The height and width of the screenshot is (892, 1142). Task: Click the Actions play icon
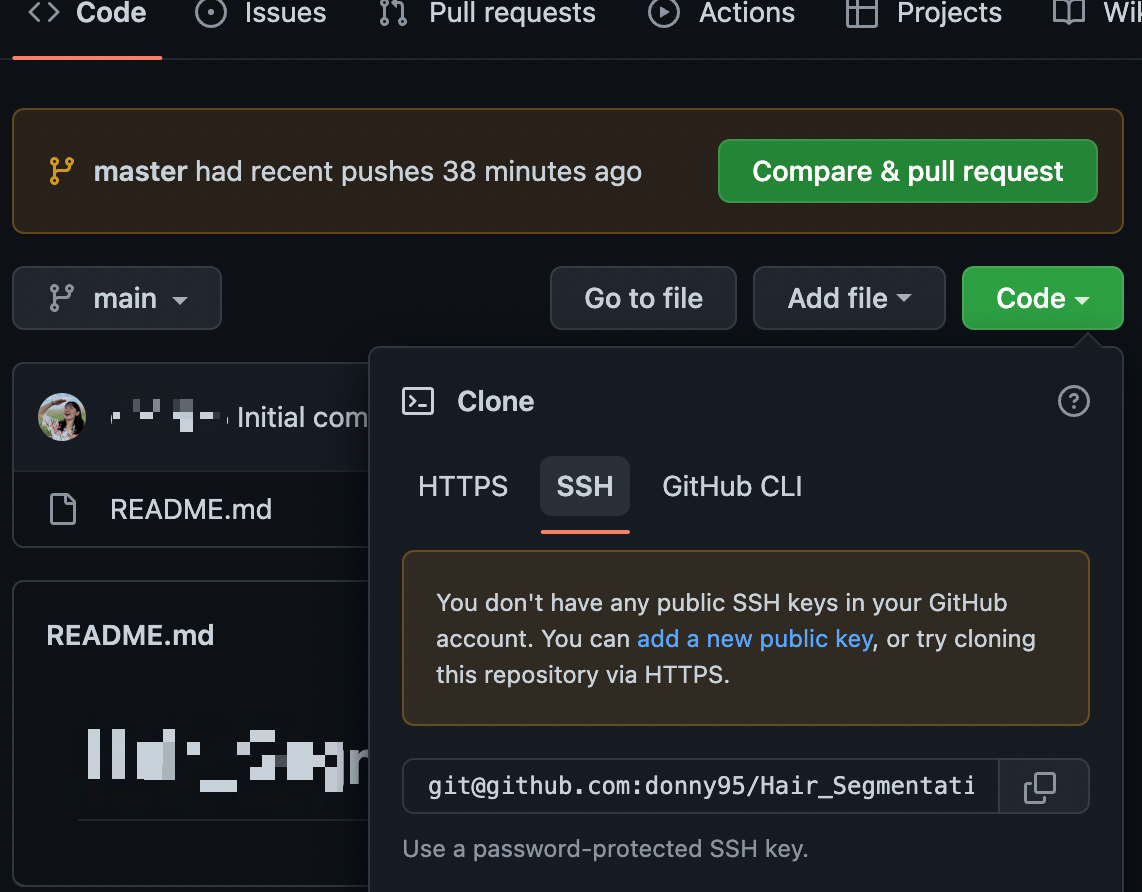663,13
